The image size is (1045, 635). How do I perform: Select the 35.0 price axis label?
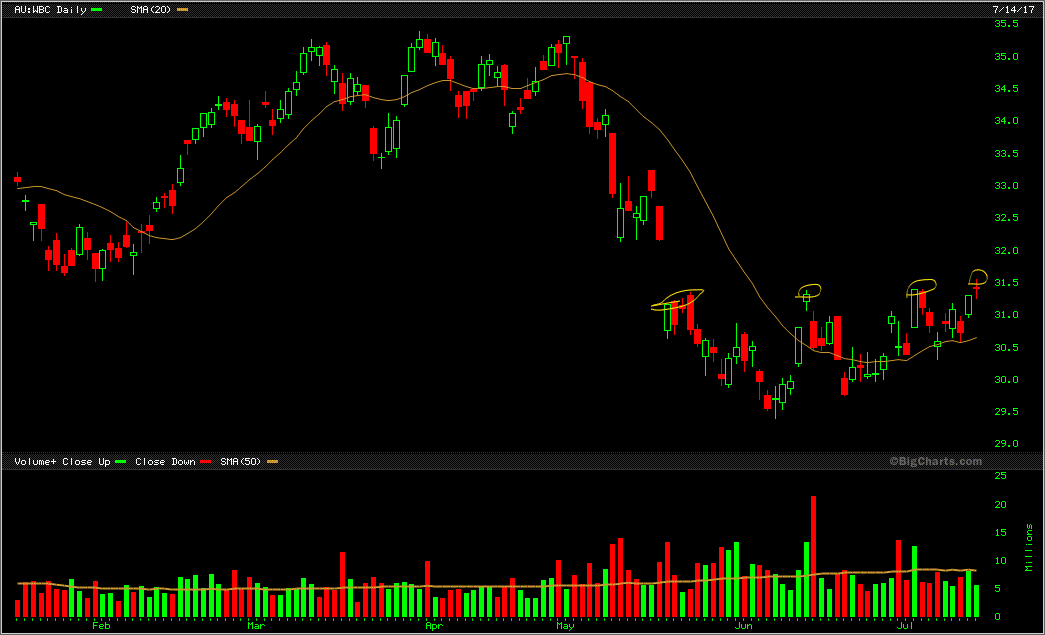[x=1006, y=57]
